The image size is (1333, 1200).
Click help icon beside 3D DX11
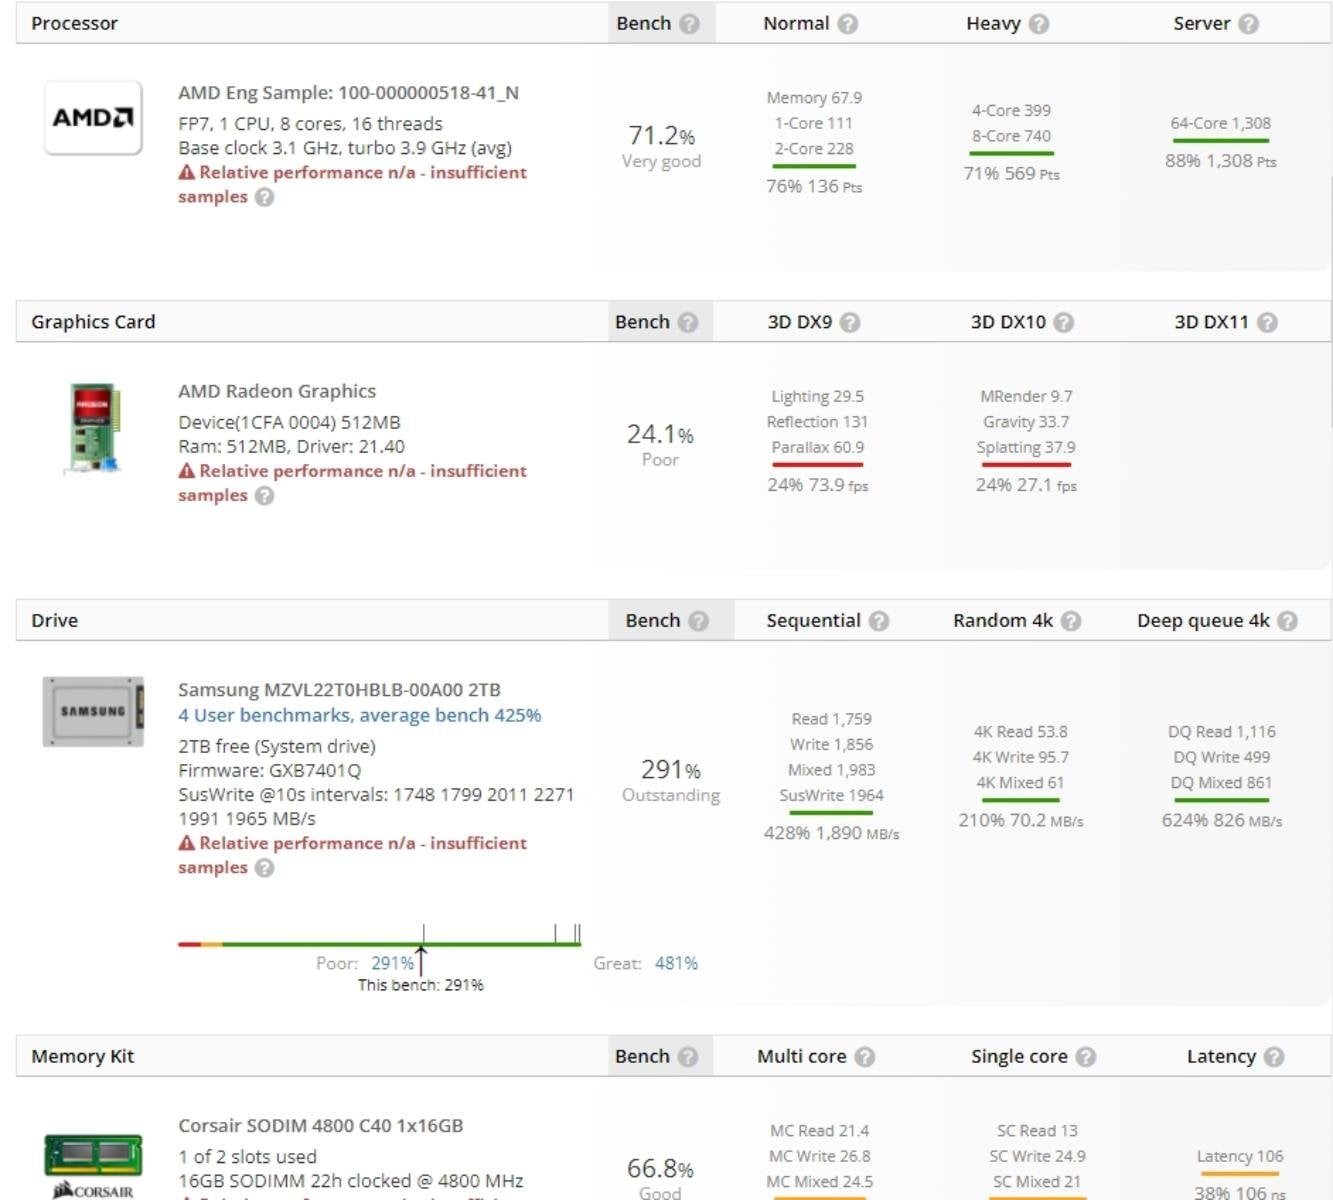tap(1267, 322)
